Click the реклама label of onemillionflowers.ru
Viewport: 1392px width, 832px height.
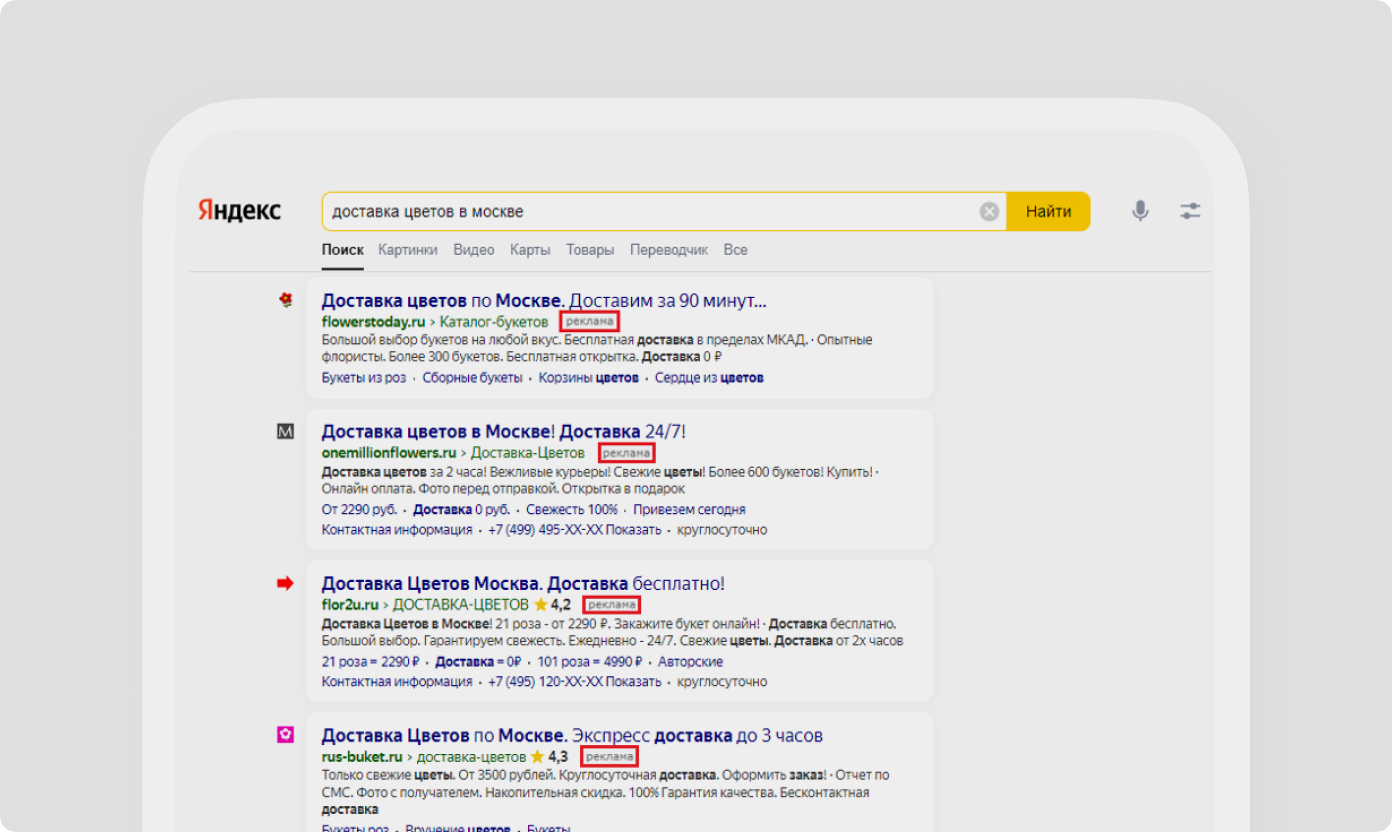(626, 453)
